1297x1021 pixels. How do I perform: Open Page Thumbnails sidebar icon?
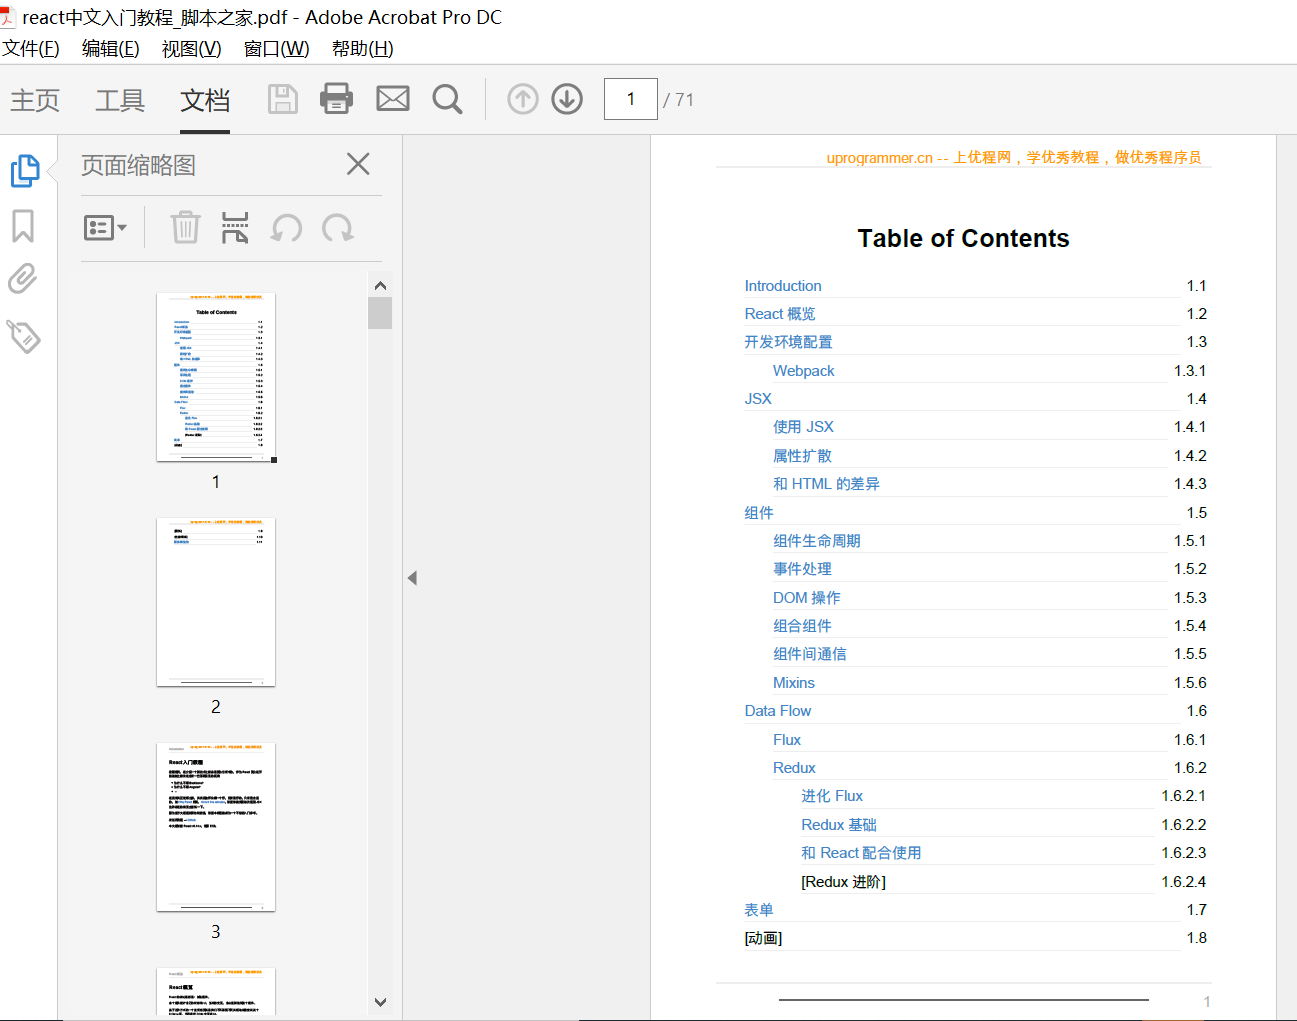click(25, 171)
